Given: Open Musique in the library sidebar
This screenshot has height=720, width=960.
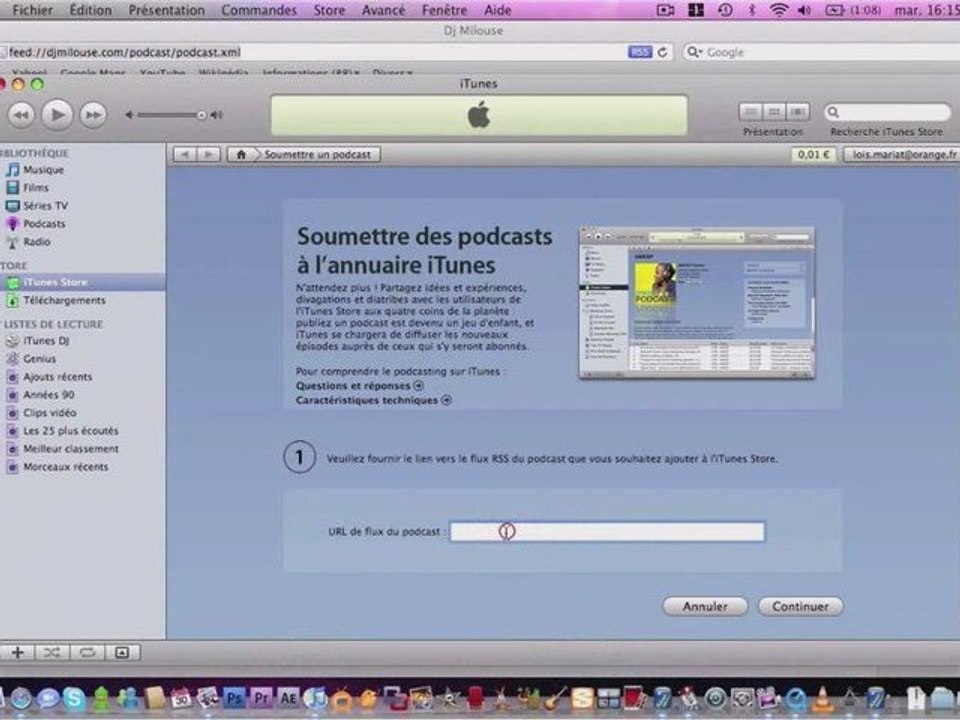Looking at the screenshot, I should (x=43, y=170).
